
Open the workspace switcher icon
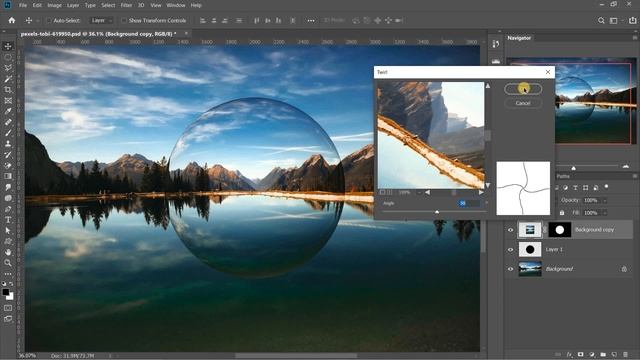pyautogui.click(x=613, y=20)
